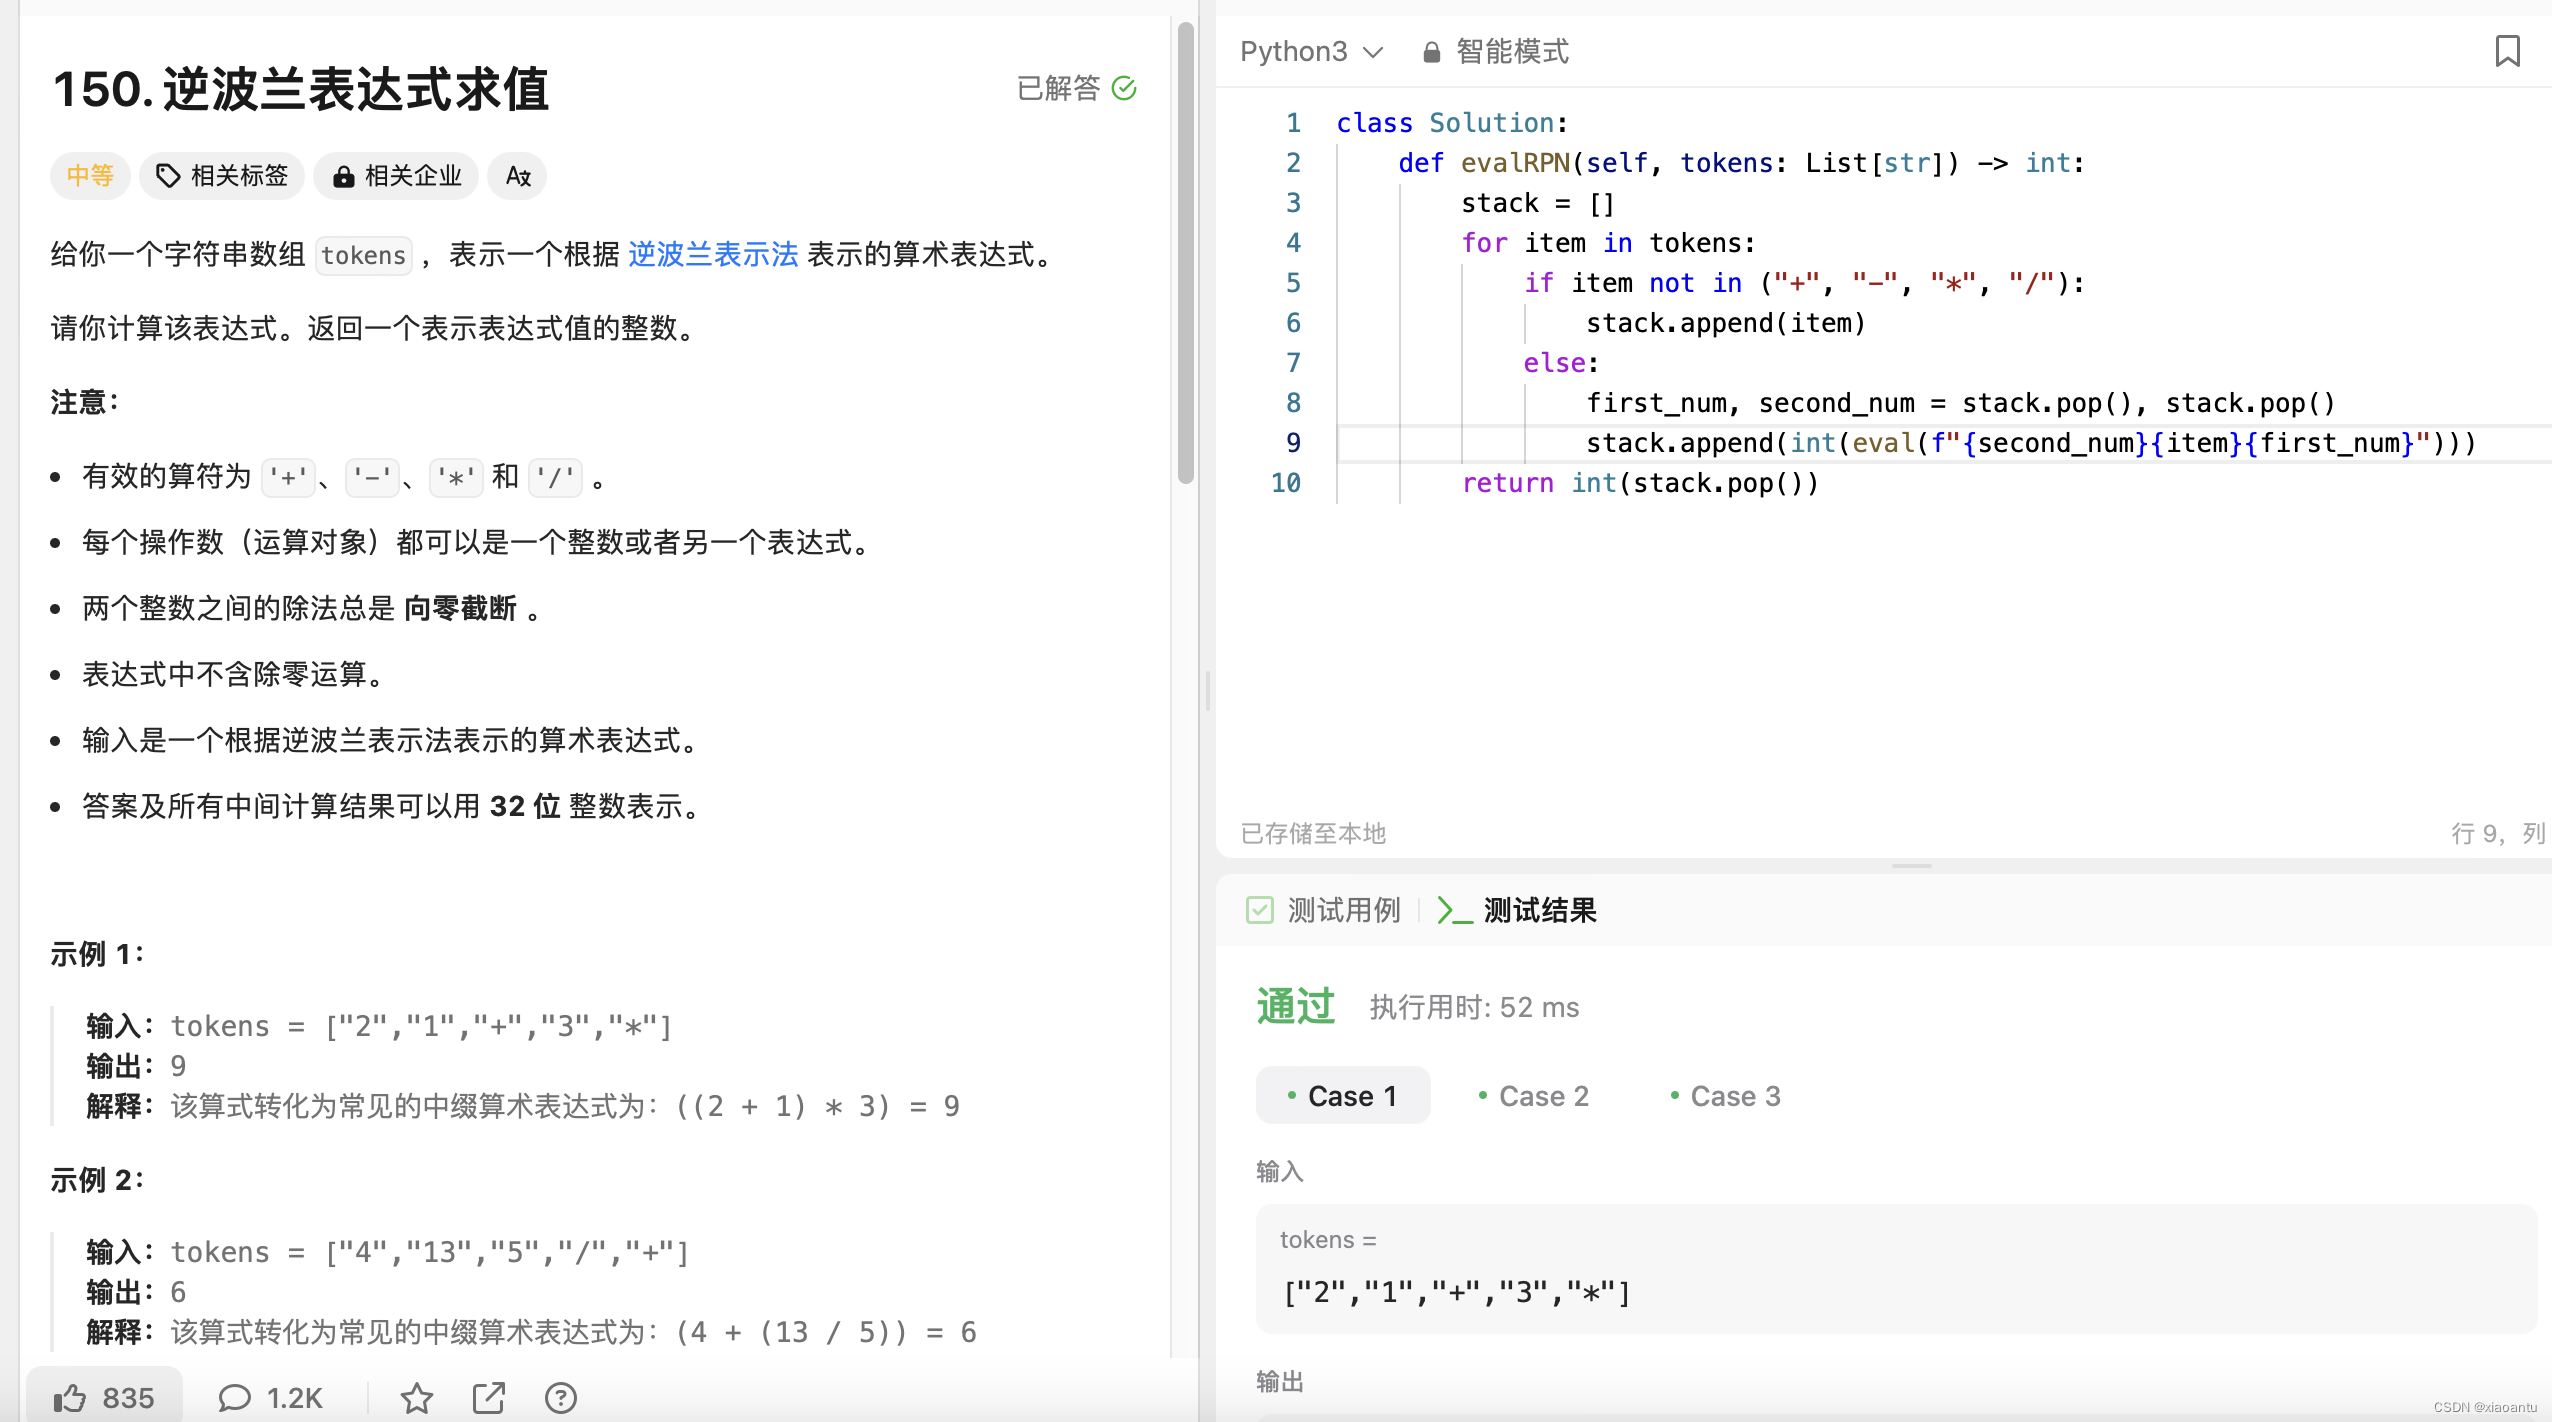
Task: Select the Case 2 tab
Action: click(1533, 1096)
